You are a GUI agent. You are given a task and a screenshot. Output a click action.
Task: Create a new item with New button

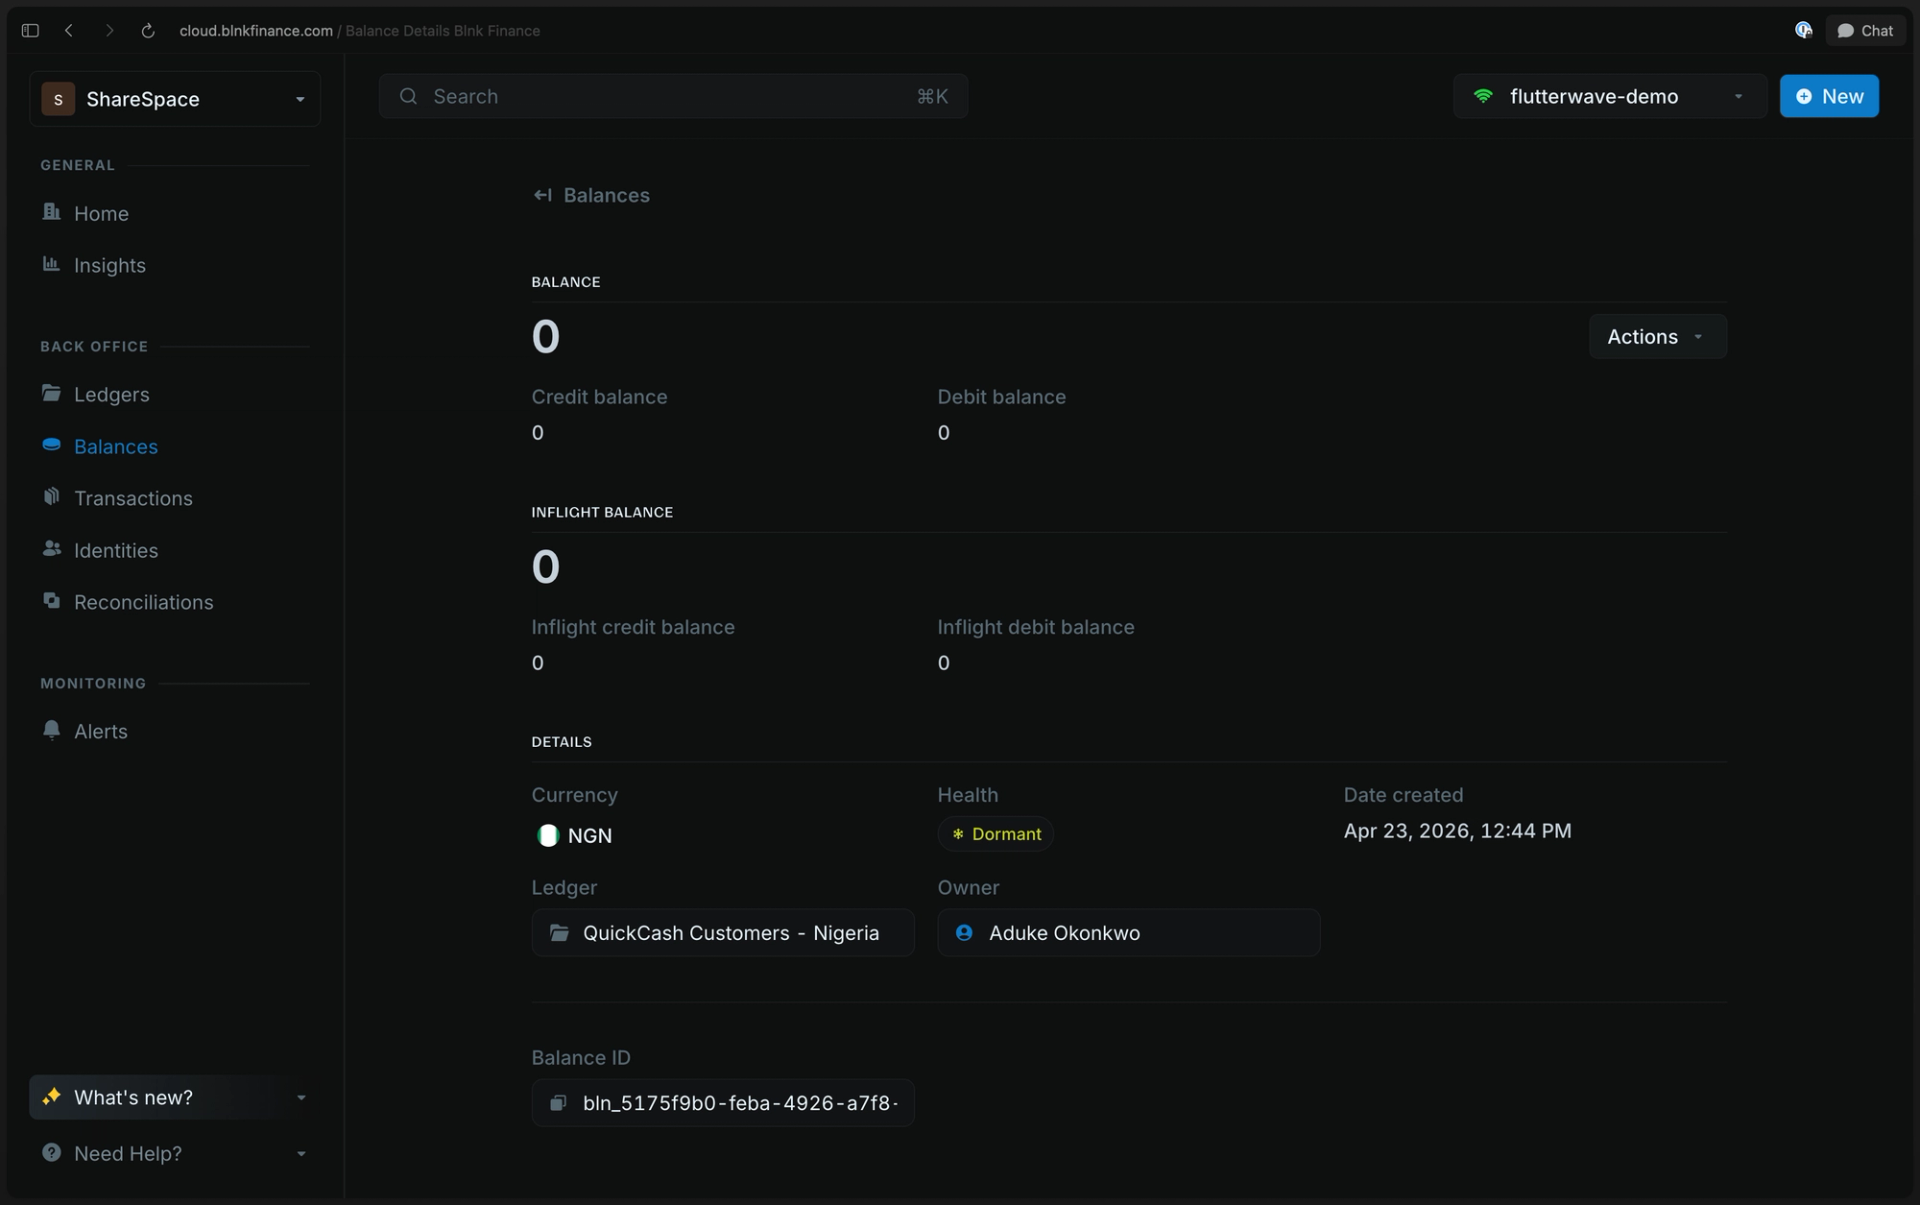[x=1829, y=96]
